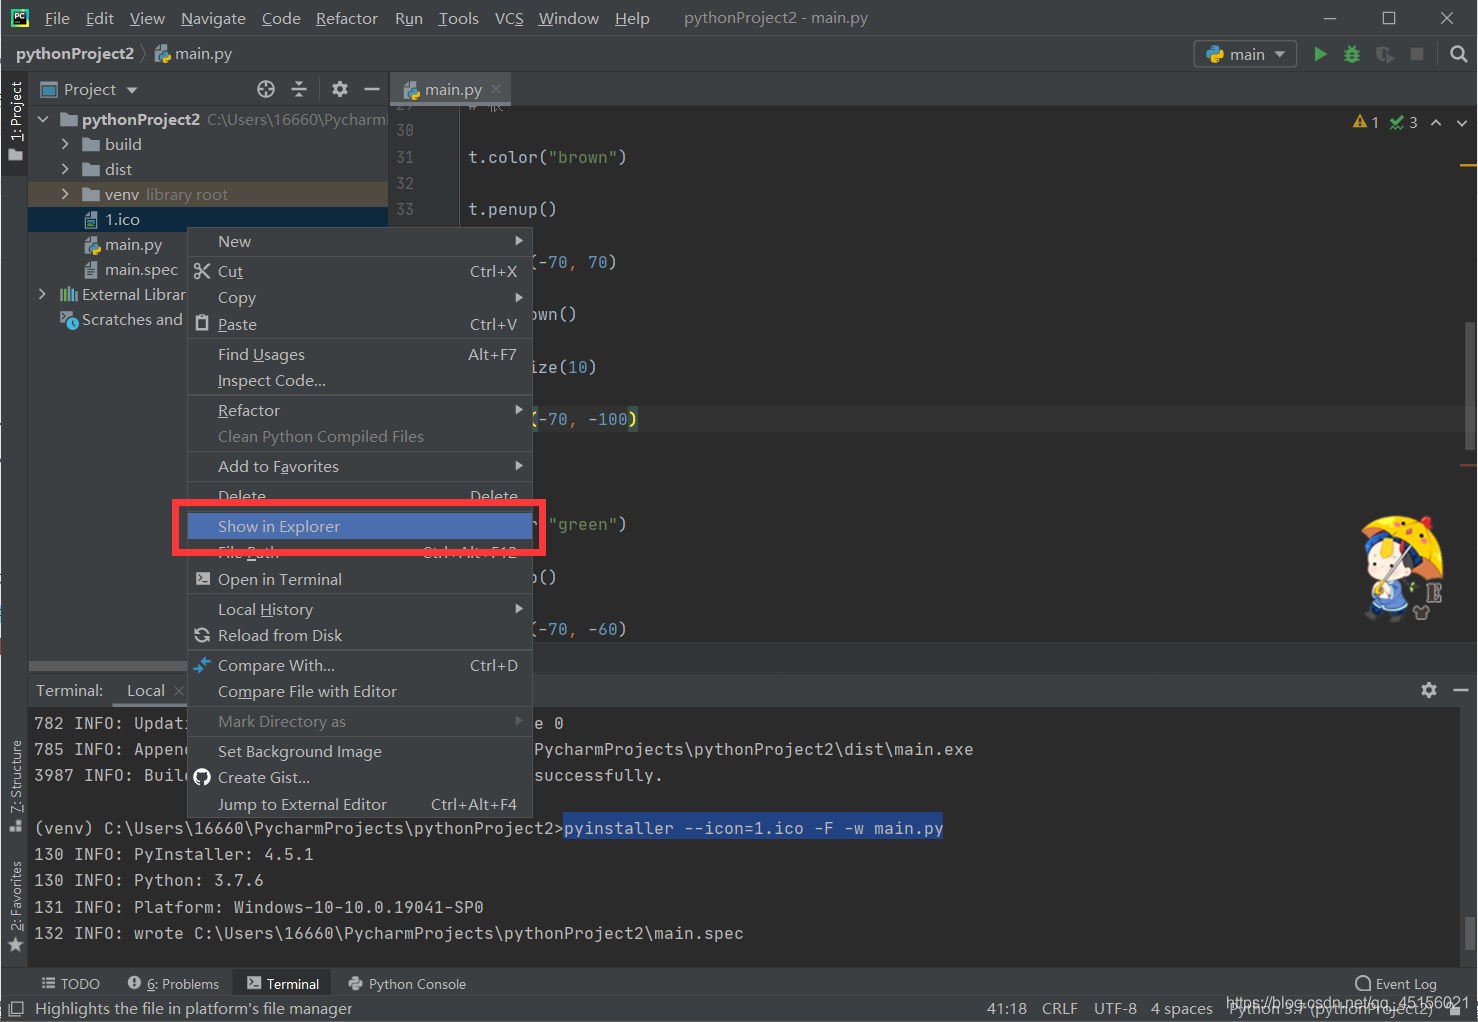Locate the opened file with the target icon

click(266, 89)
